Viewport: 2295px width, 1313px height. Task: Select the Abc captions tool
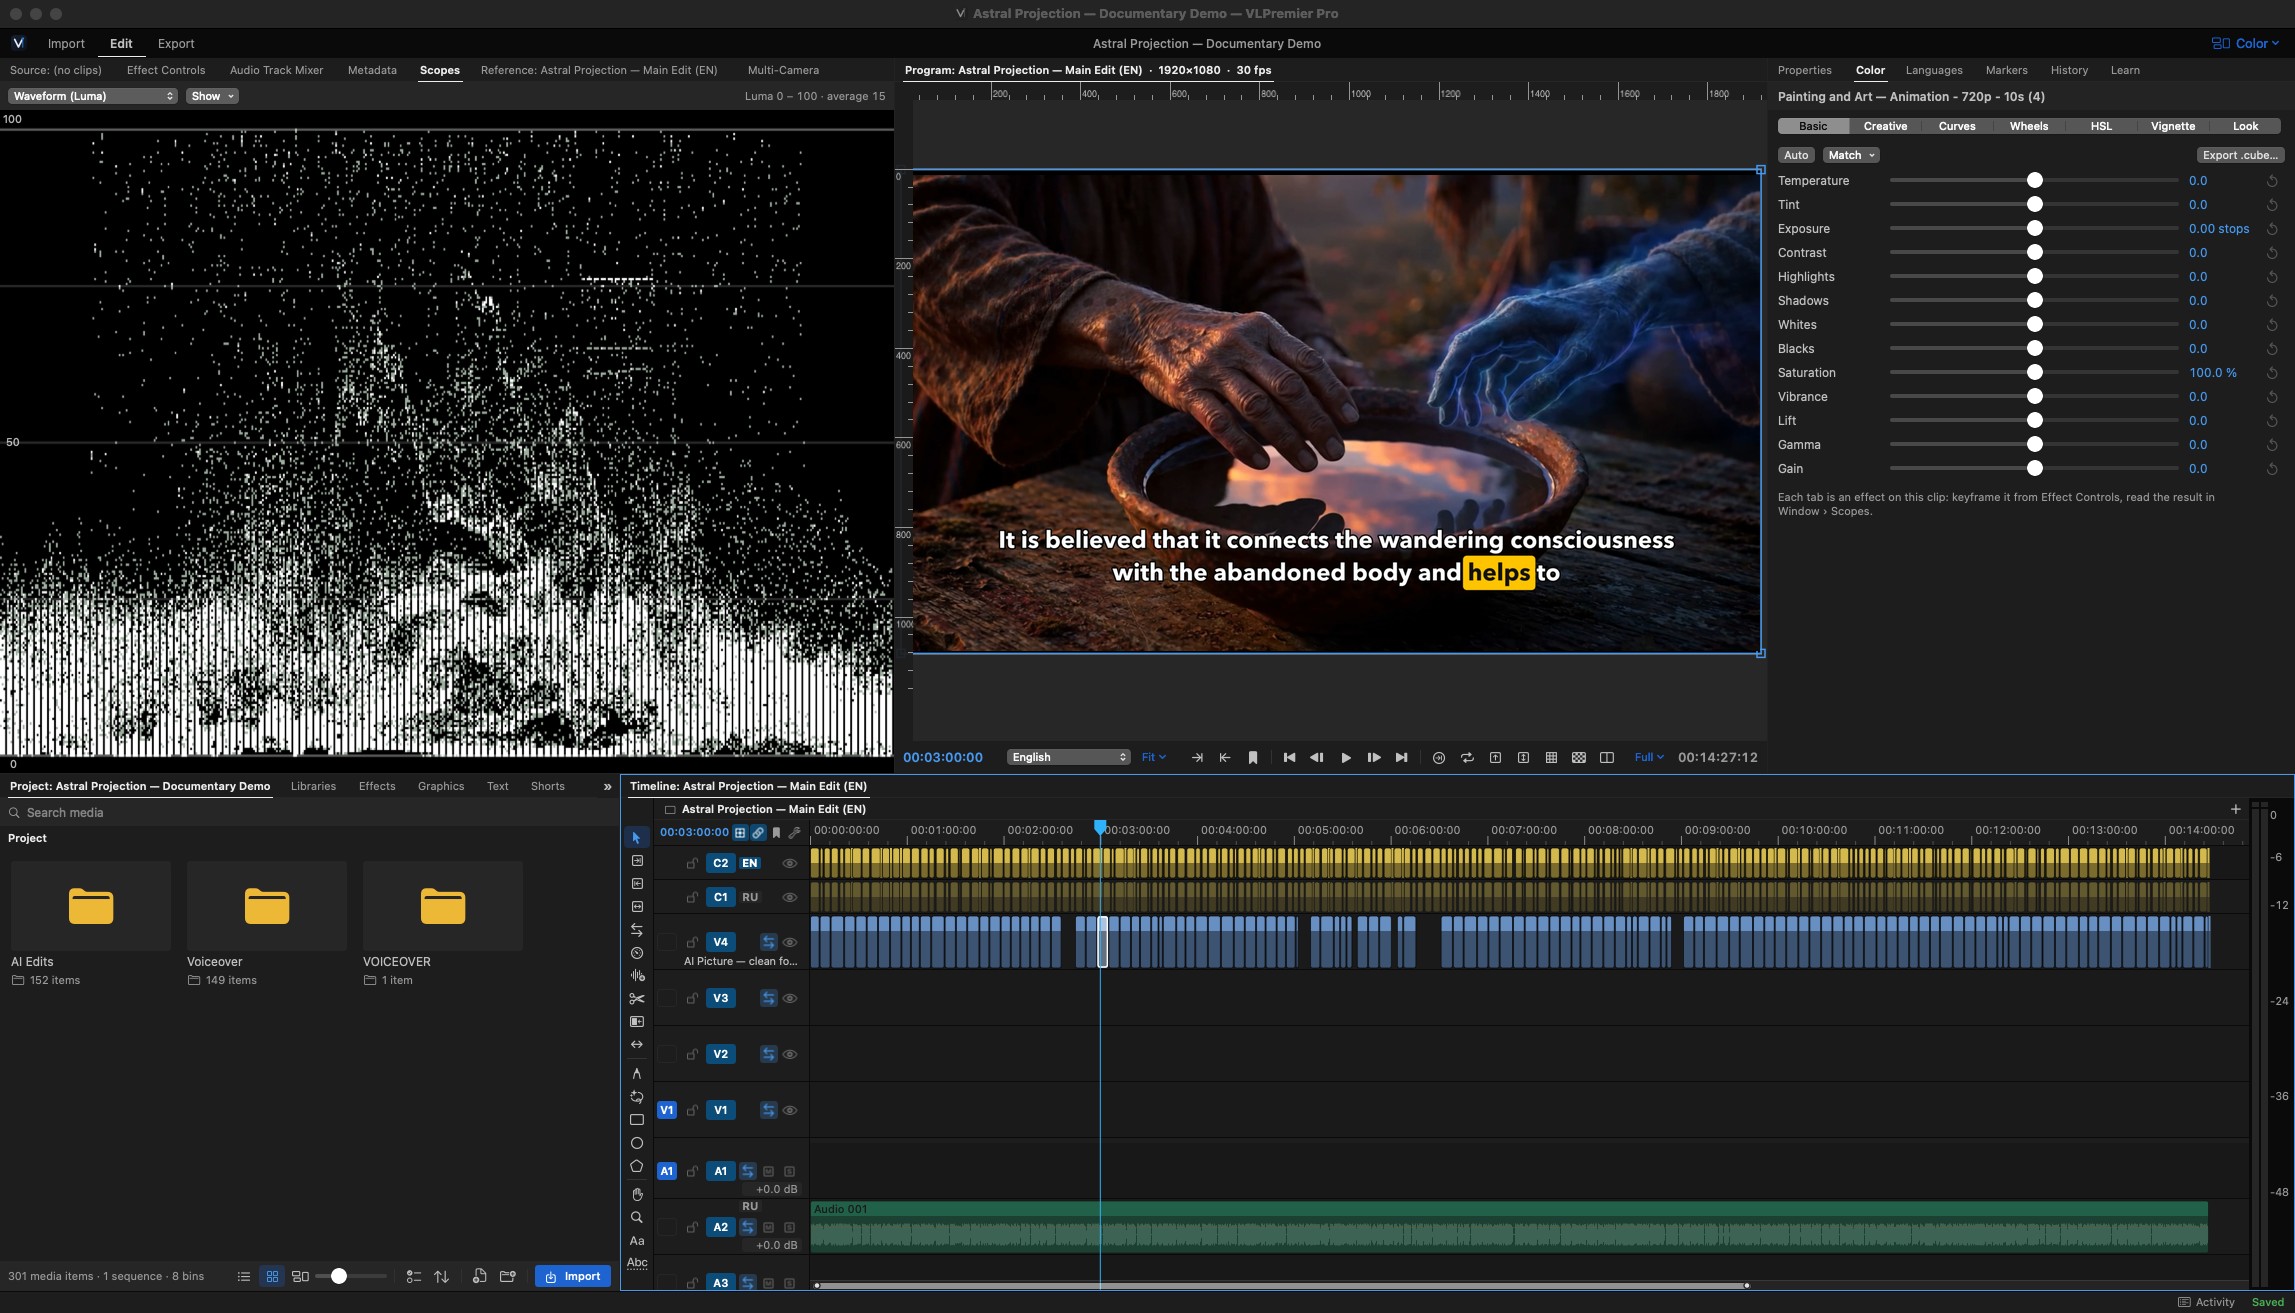(x=636, y=1263)
